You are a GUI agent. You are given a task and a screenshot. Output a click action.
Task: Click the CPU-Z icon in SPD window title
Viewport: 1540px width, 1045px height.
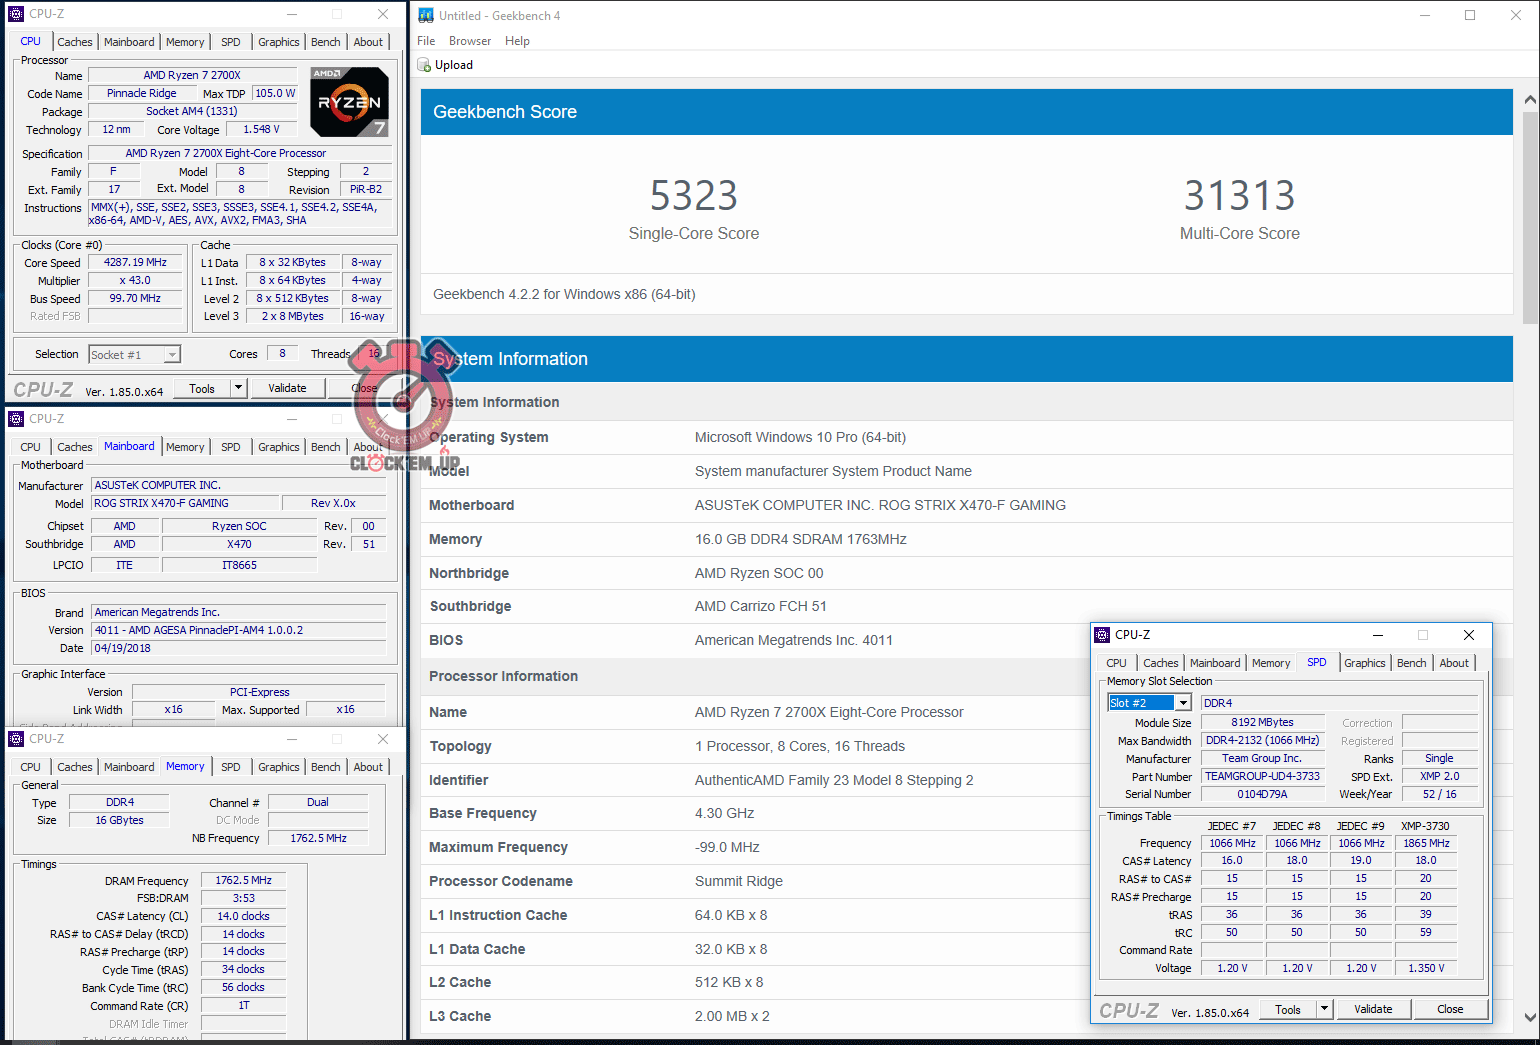click(1102, 635)
